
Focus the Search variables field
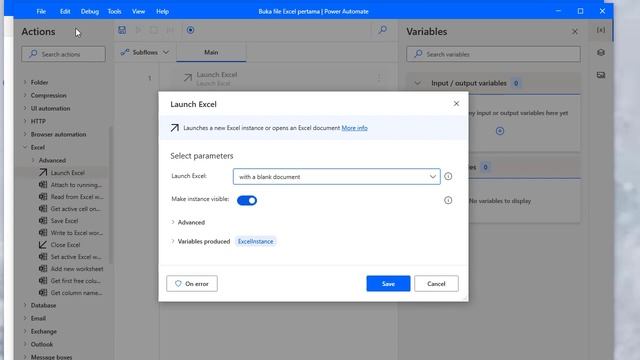point(493,54)
